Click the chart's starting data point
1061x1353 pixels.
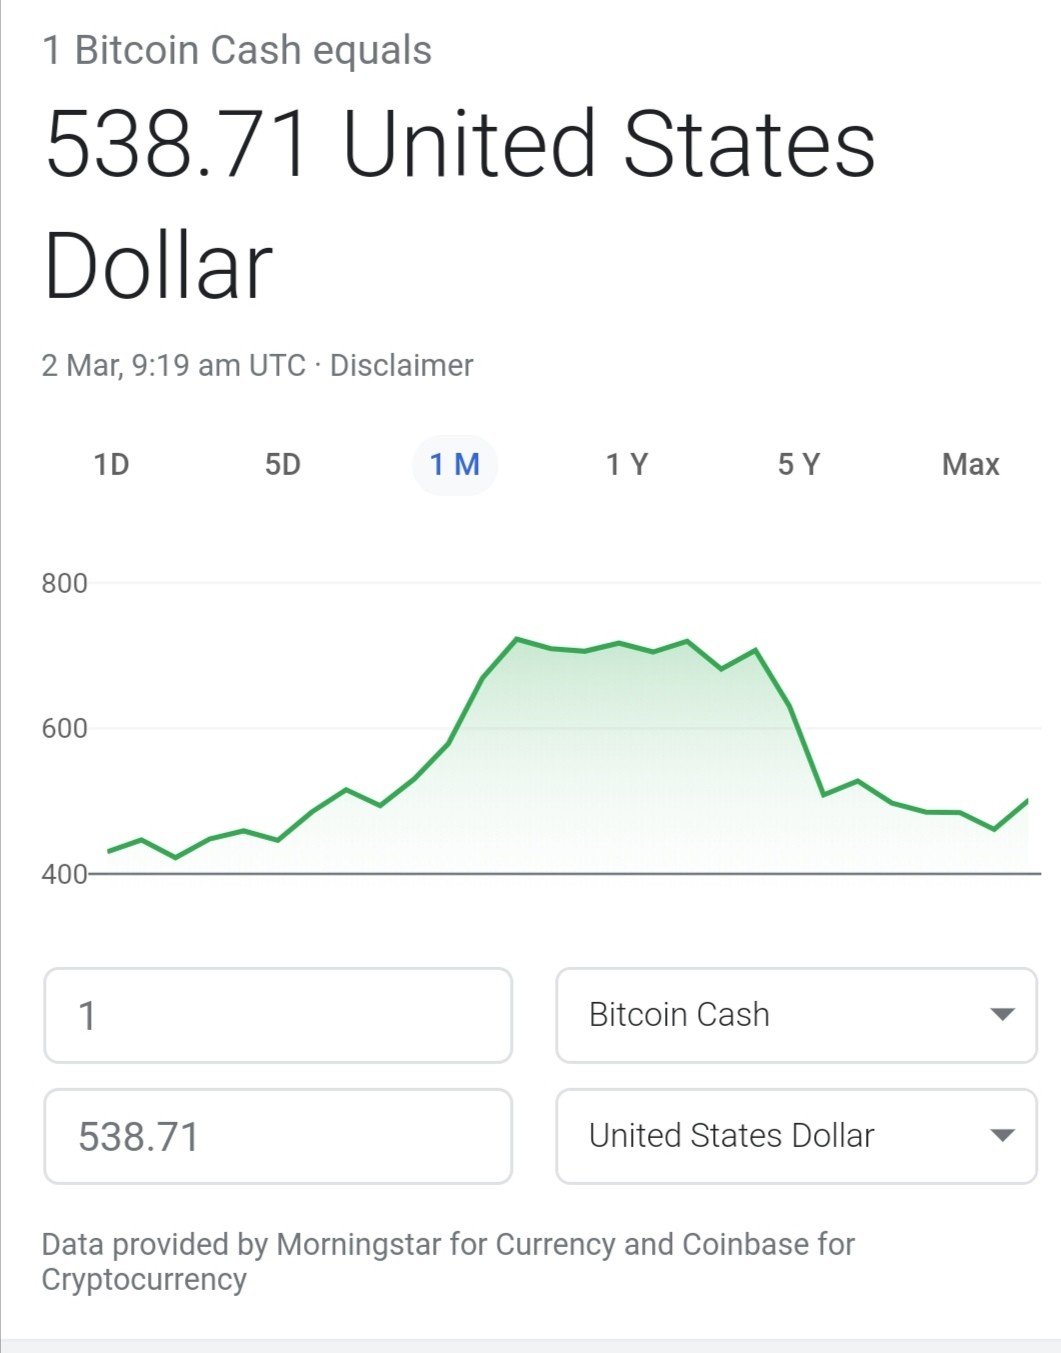tap(109, 851)
